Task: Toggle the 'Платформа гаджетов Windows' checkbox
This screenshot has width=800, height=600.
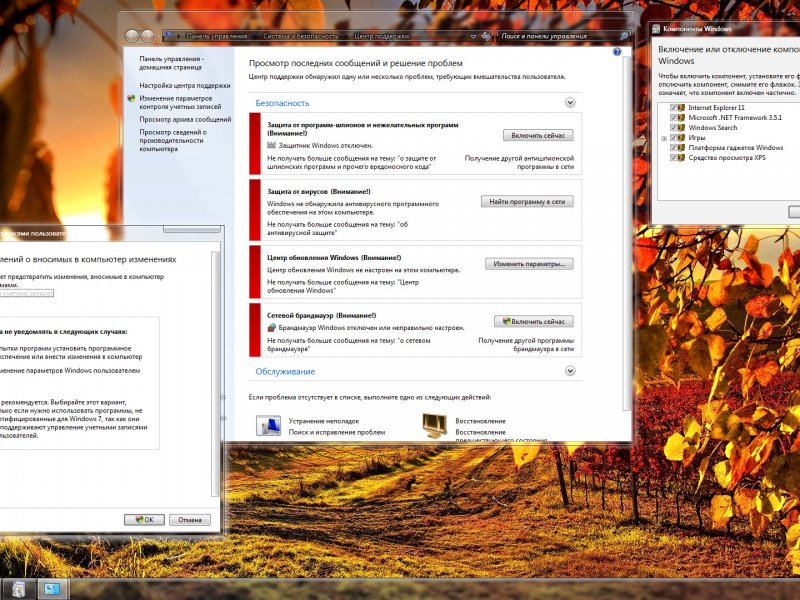Action: tap(673, 148)
